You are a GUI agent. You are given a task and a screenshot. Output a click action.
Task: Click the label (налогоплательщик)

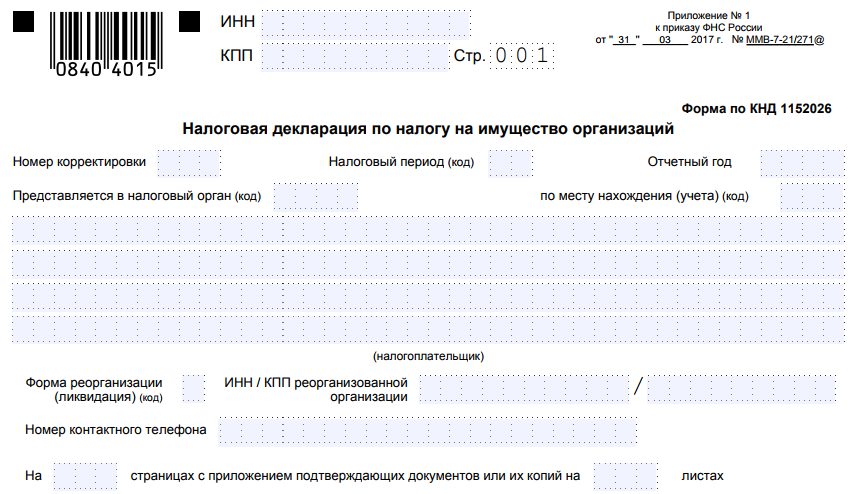click(428, 357)
